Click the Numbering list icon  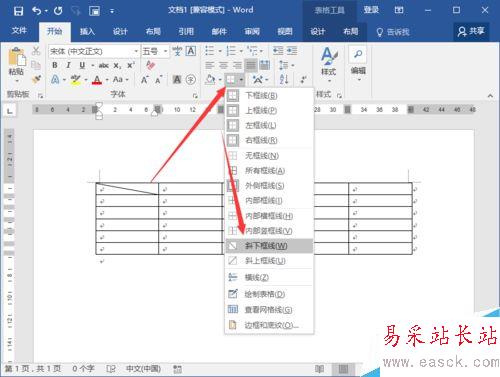point(231,51)
